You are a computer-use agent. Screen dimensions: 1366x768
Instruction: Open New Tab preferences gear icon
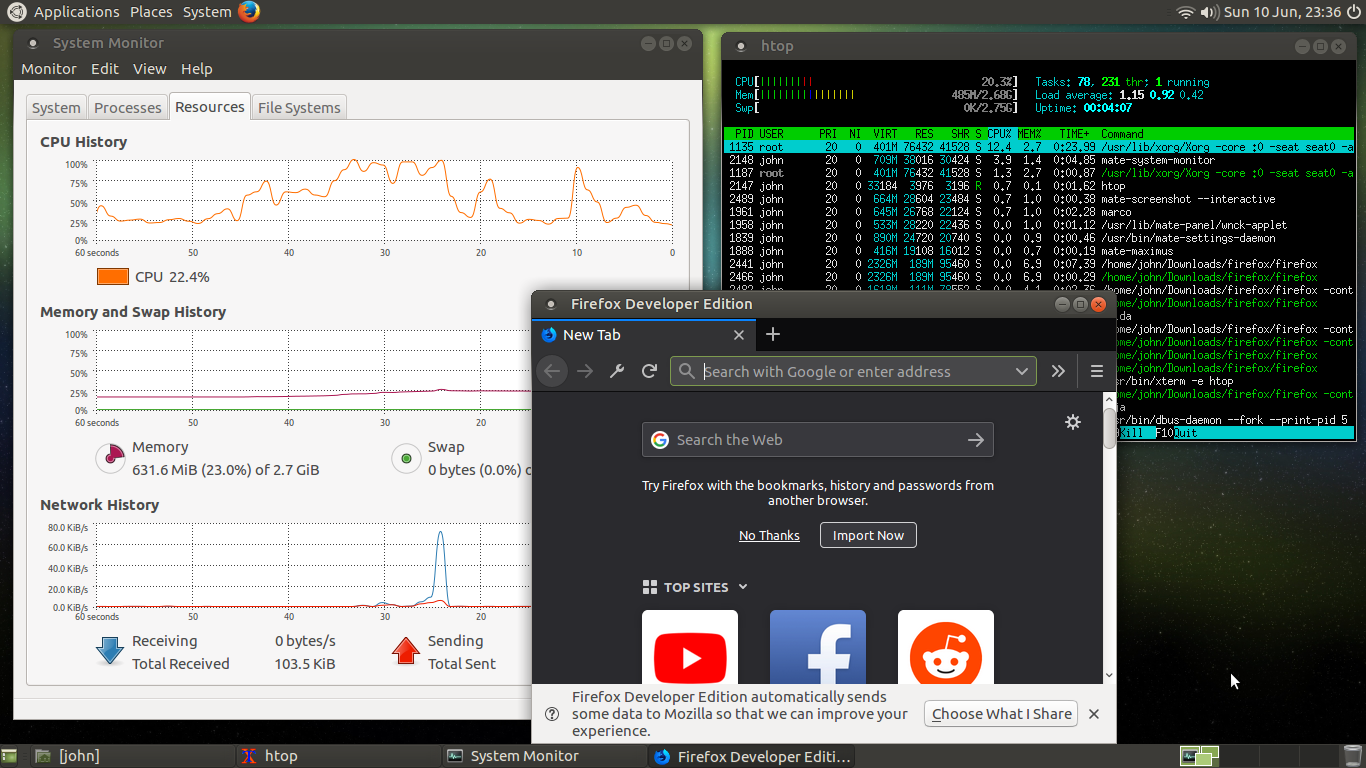(1073, 422)
